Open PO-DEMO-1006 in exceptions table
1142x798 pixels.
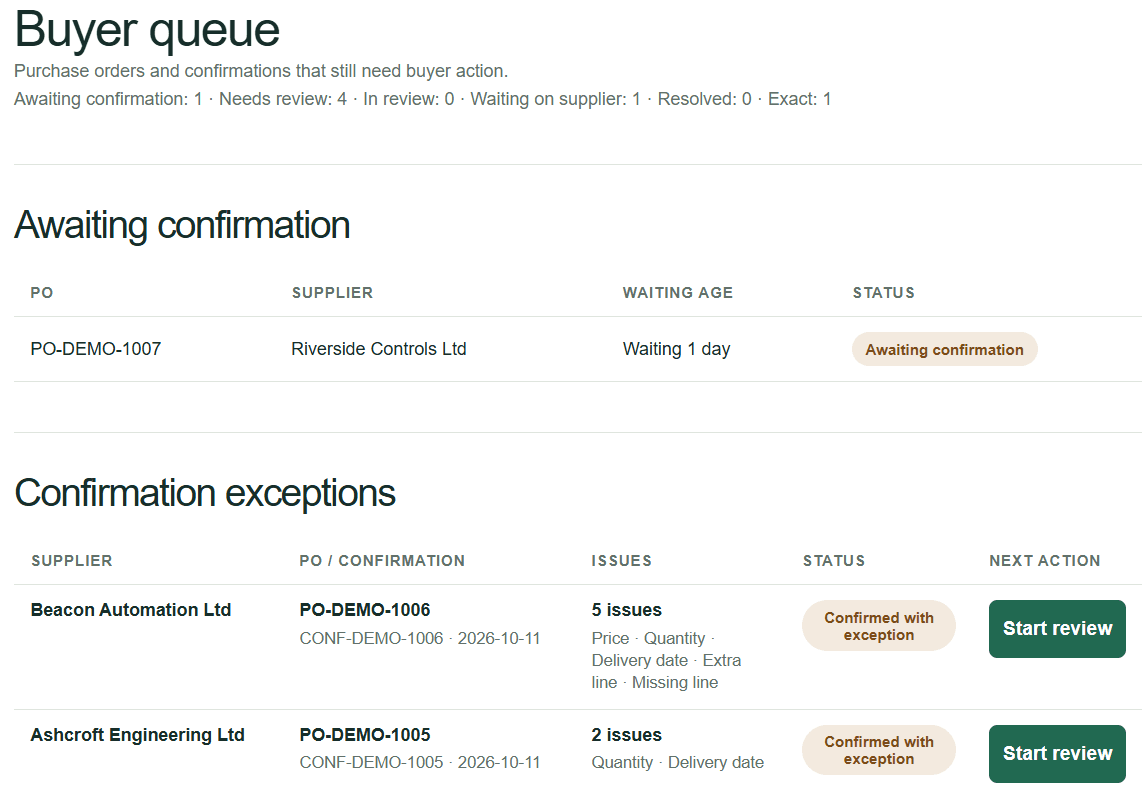(x=365, y=609)
